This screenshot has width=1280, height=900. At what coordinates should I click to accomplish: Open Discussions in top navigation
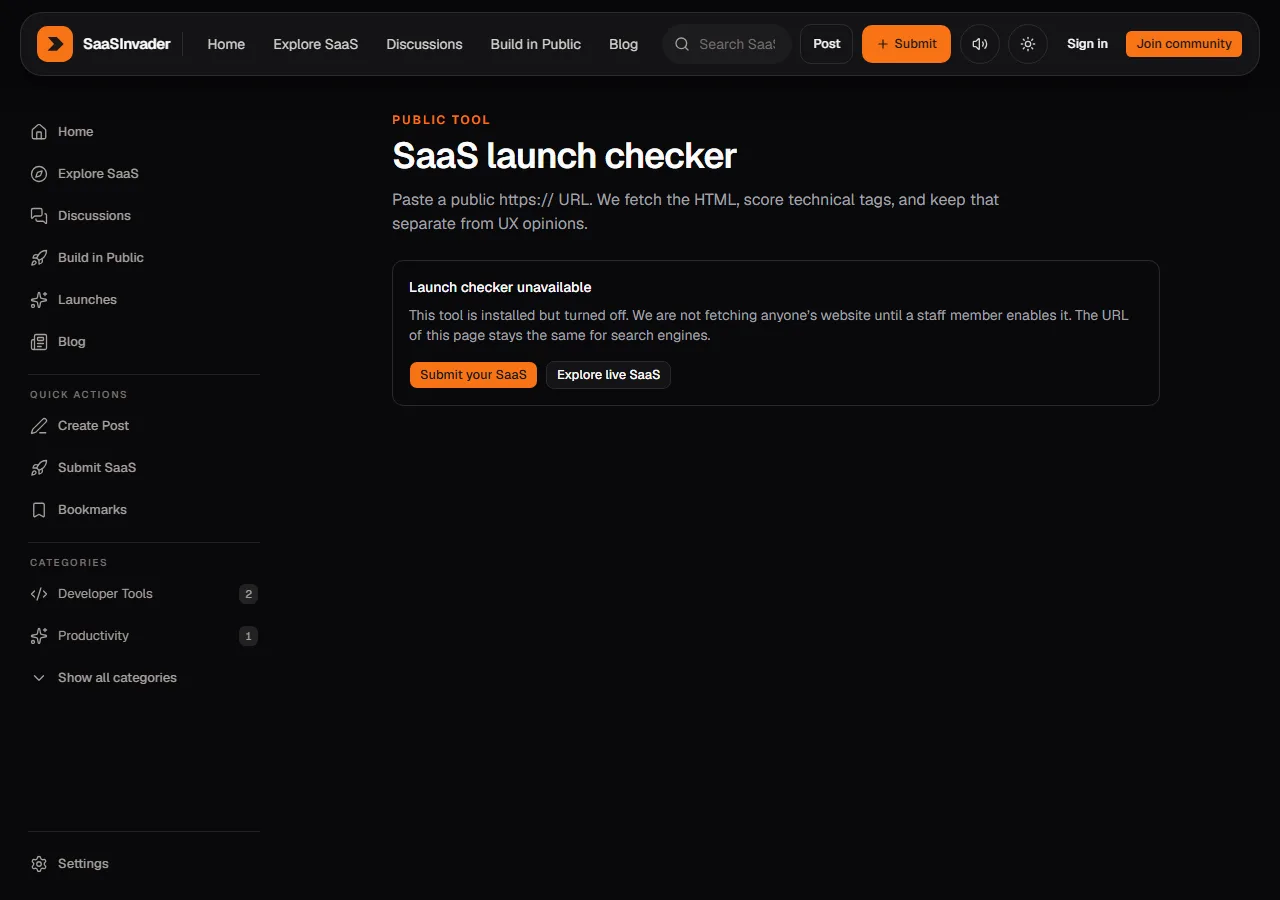[x=424, y=44]
